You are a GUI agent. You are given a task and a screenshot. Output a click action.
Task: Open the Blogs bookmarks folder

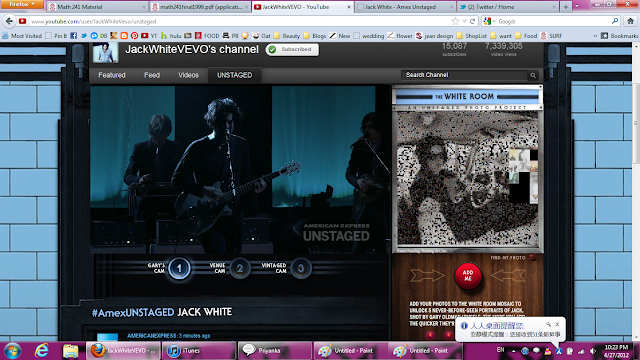[x=315, y=36]
